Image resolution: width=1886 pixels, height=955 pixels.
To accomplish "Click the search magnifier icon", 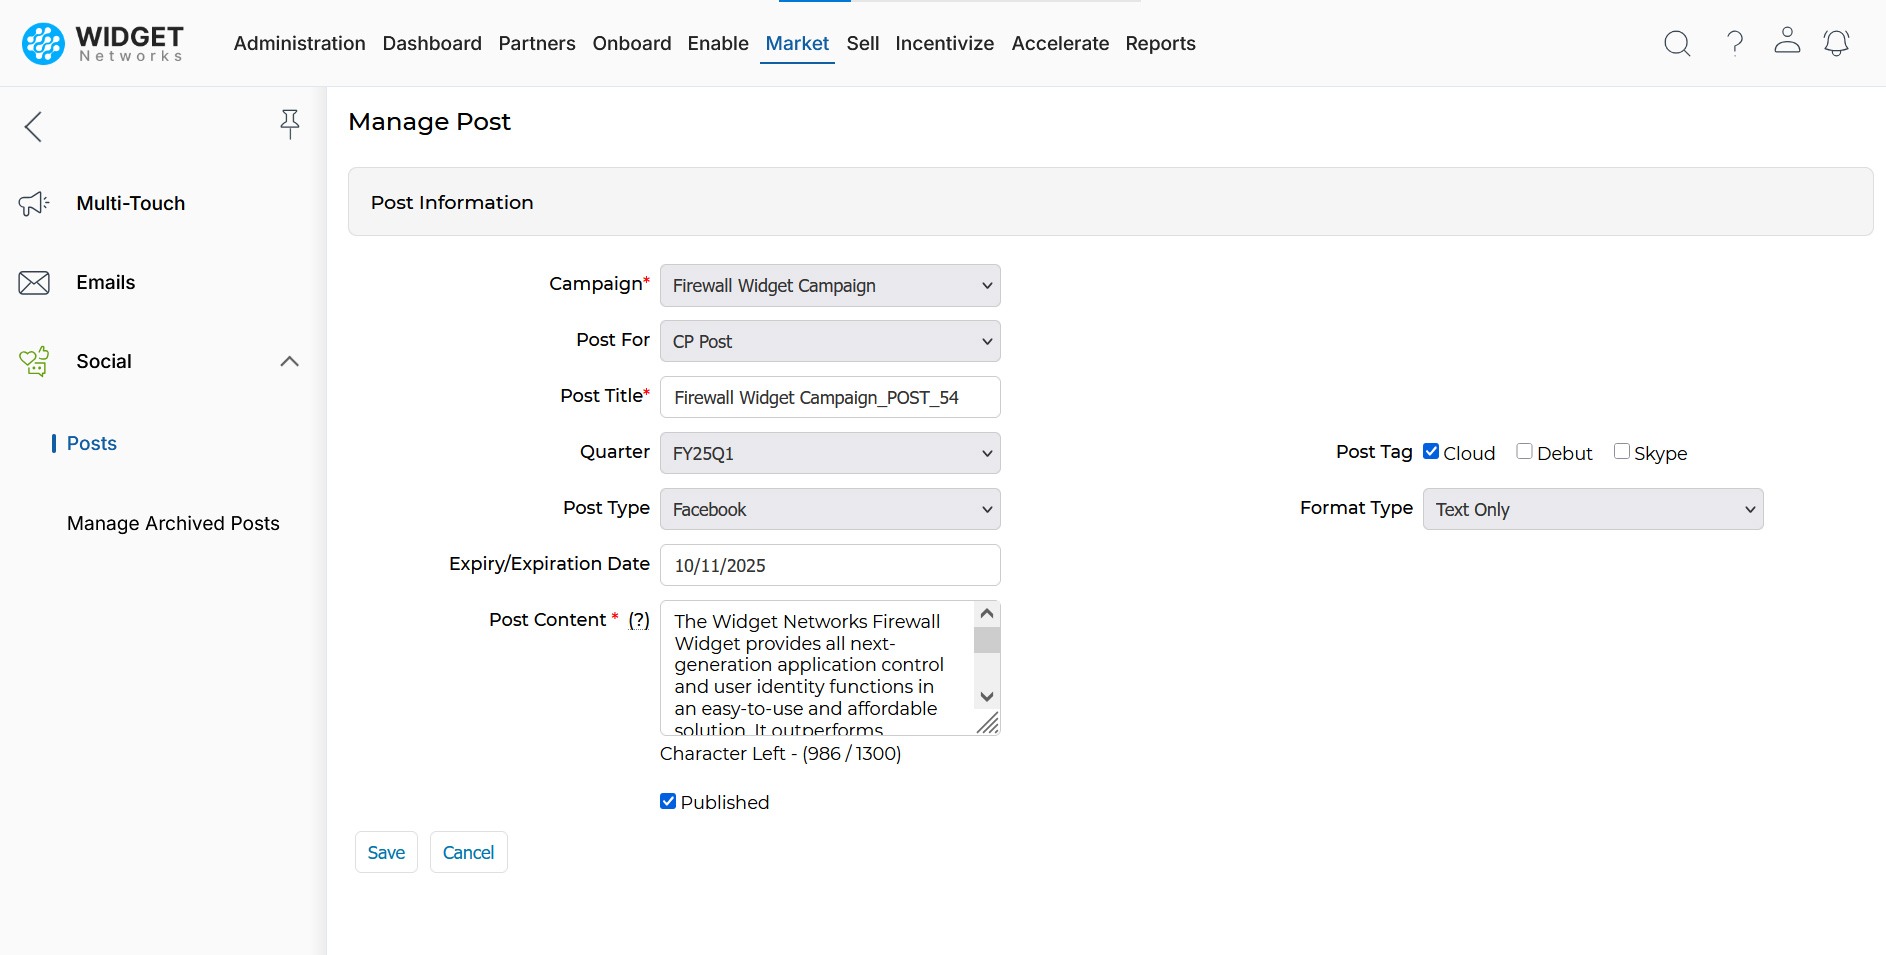I will pos(1677,43).
